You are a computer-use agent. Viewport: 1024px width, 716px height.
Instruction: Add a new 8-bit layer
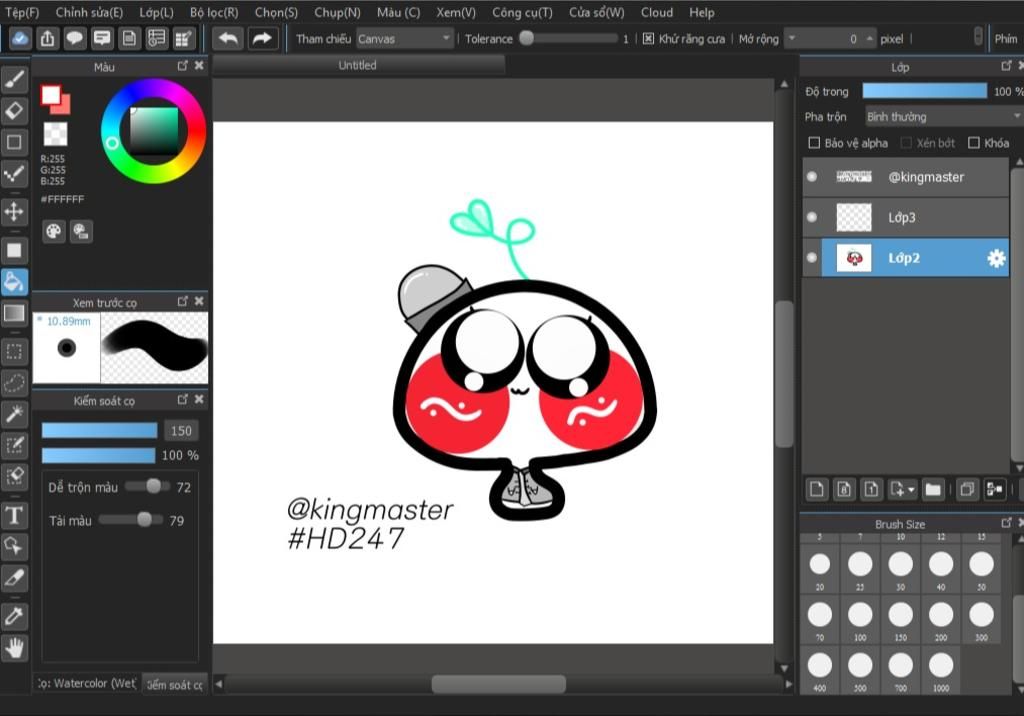coord(844,489)
